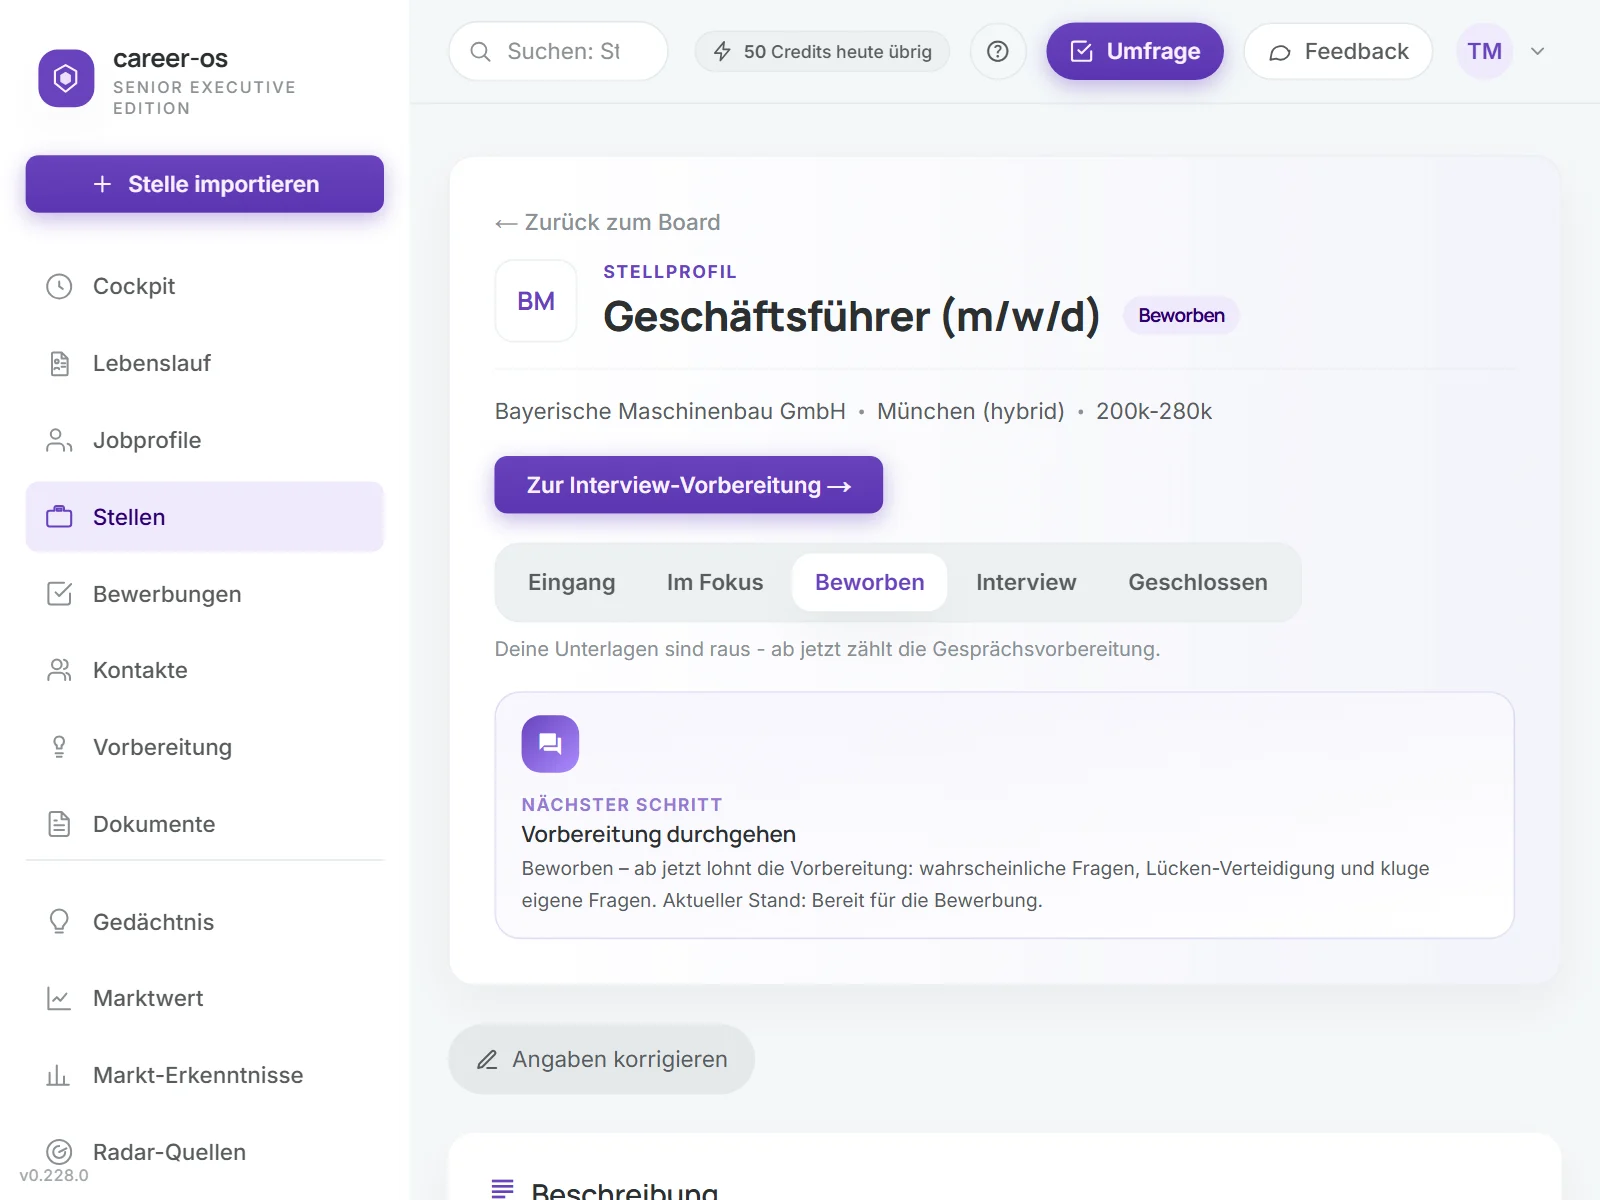Click the Feedback button
The height and width of the screenshot is (1200, 1600).
pyautogui.click(x=1338, y=51)
